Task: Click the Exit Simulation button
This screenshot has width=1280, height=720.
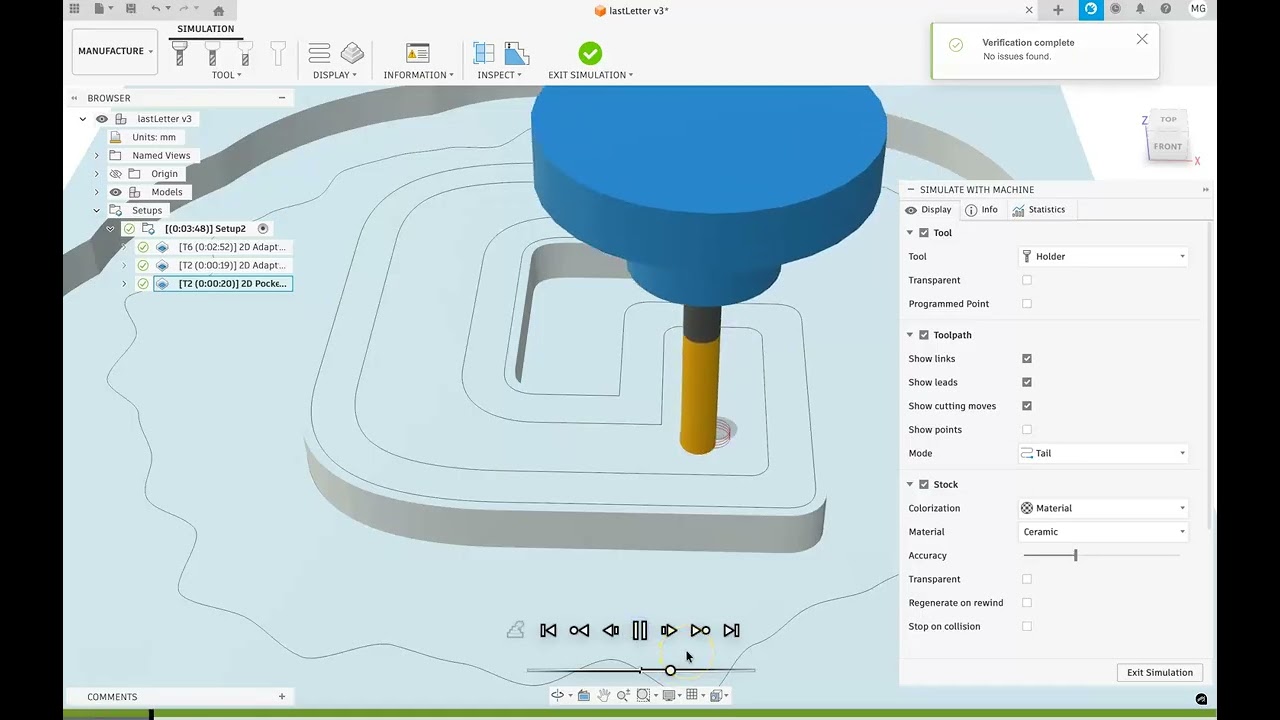Action: (x=1160, y=672)
